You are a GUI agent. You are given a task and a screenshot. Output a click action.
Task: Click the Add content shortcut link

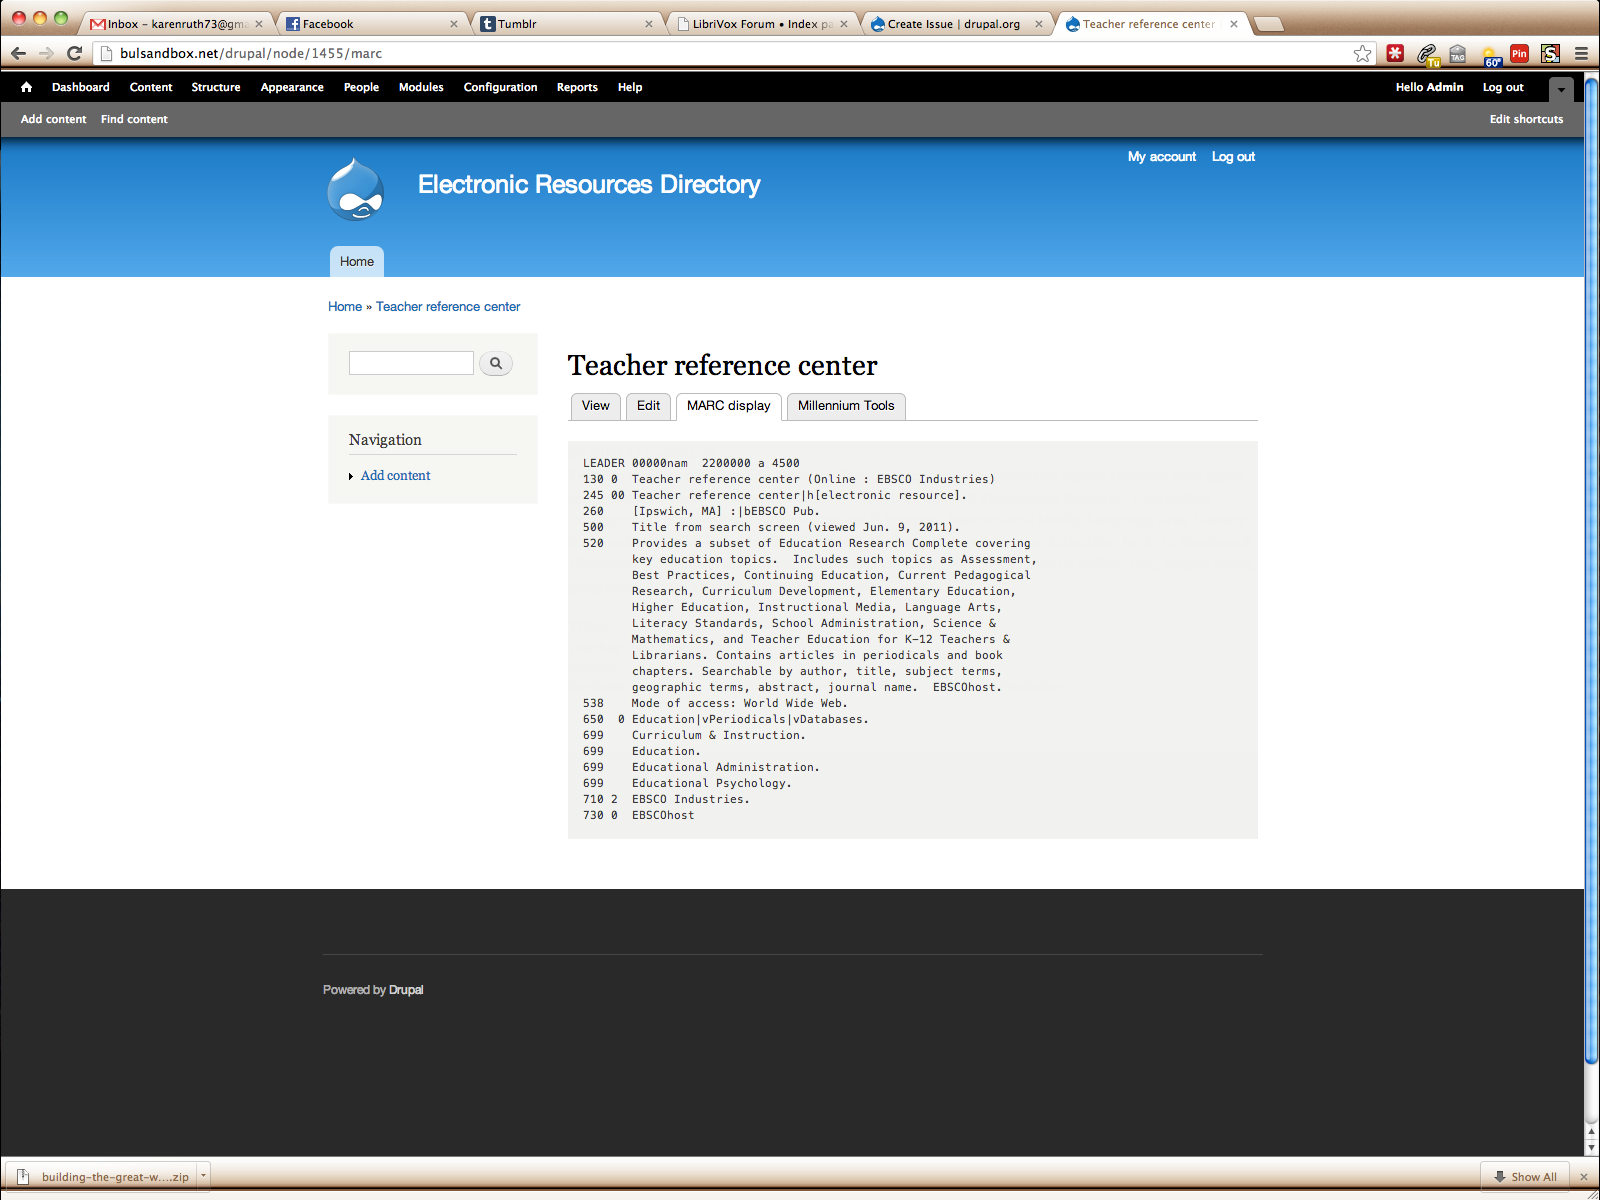click(54, 119)
